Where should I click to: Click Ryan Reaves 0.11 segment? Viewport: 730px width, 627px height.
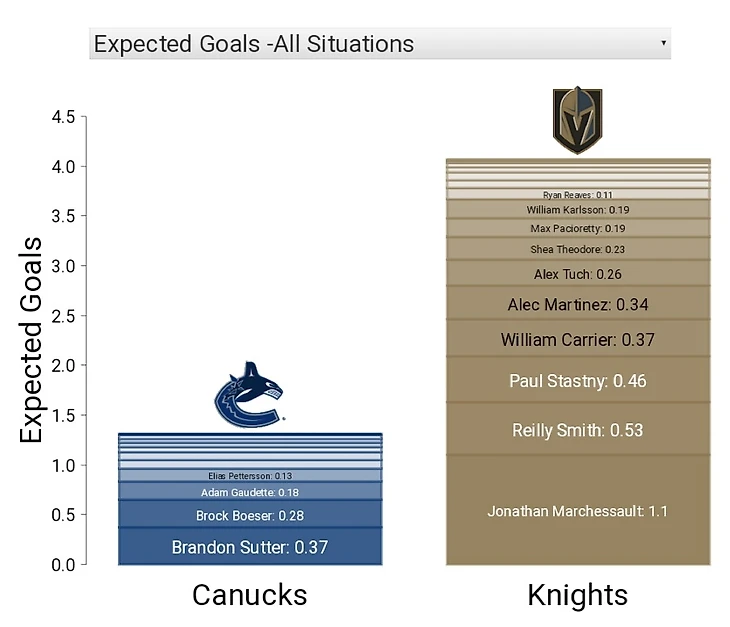[x=577, y=194]
